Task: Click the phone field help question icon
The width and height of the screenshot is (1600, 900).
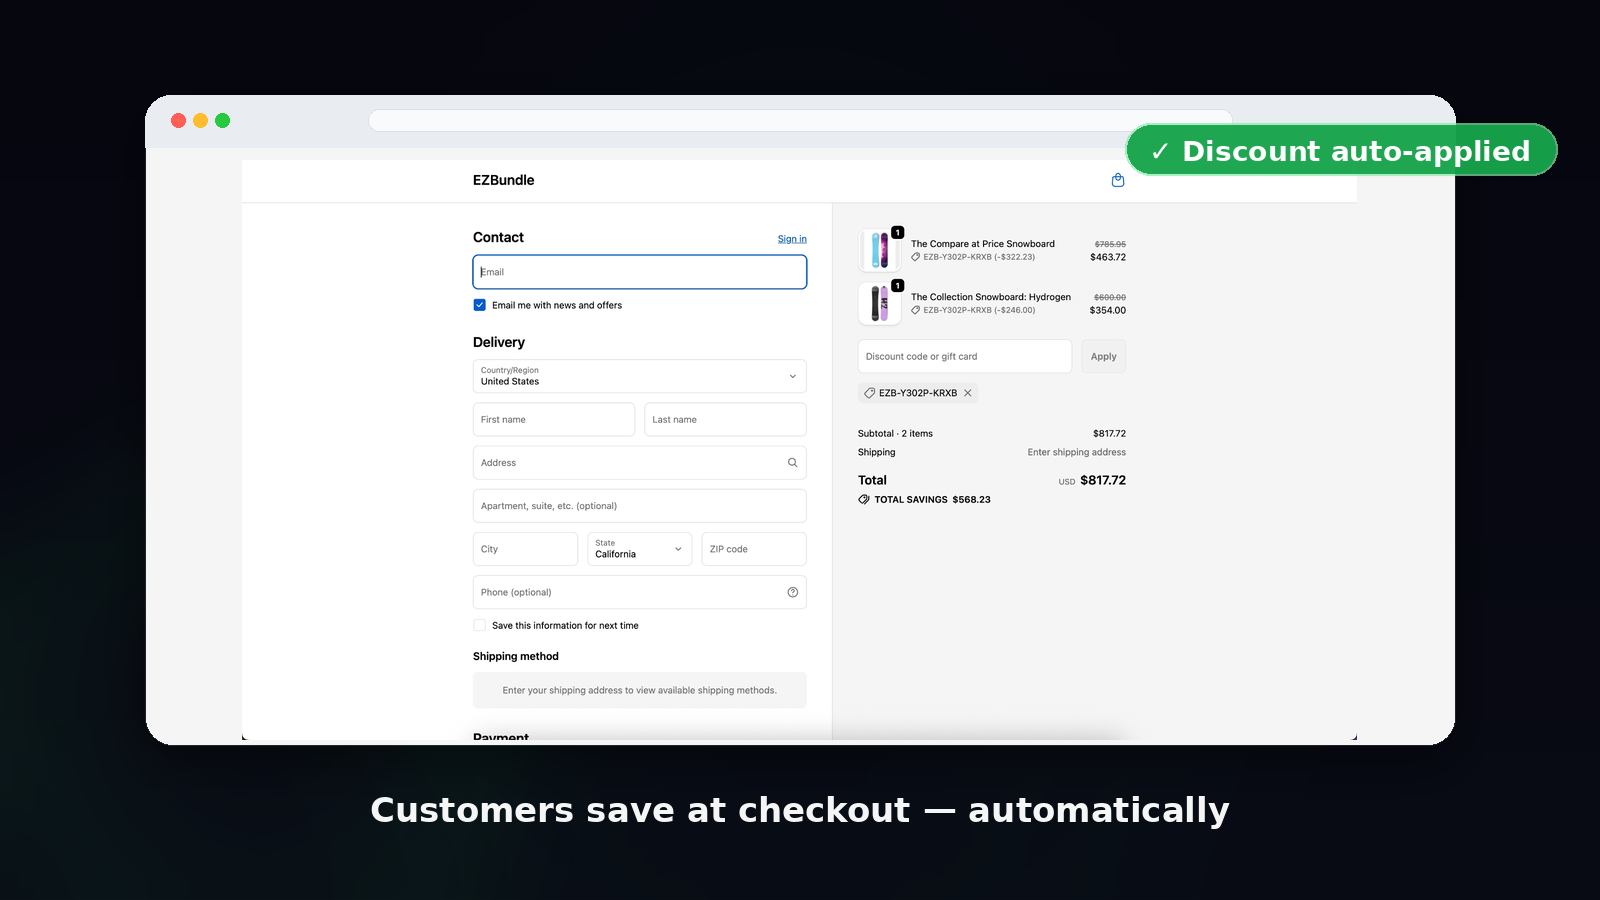Action: click(793, 592)
